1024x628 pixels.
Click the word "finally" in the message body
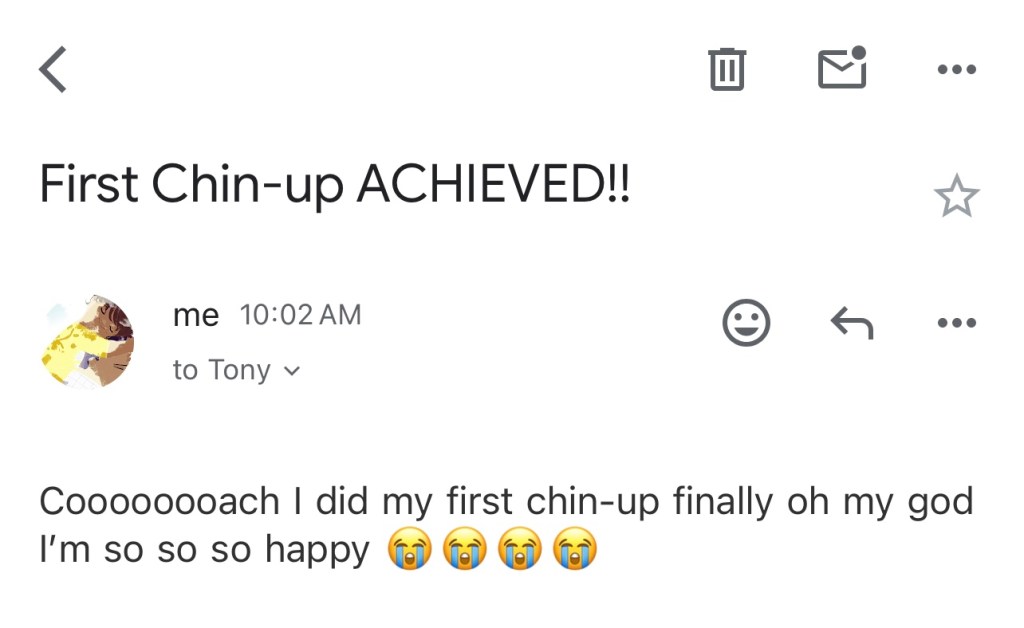(x=724, y=501)
